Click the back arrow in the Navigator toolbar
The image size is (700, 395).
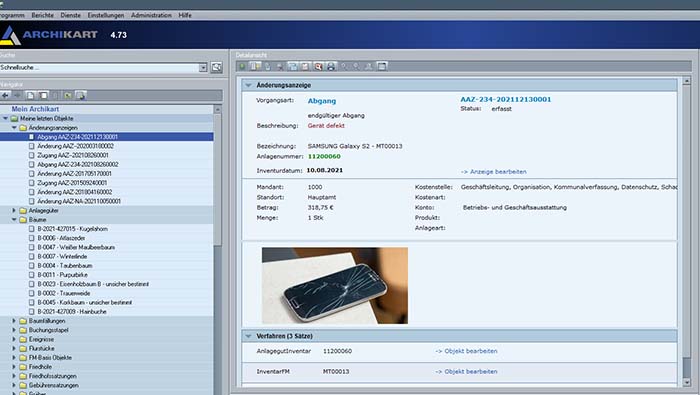6,96
